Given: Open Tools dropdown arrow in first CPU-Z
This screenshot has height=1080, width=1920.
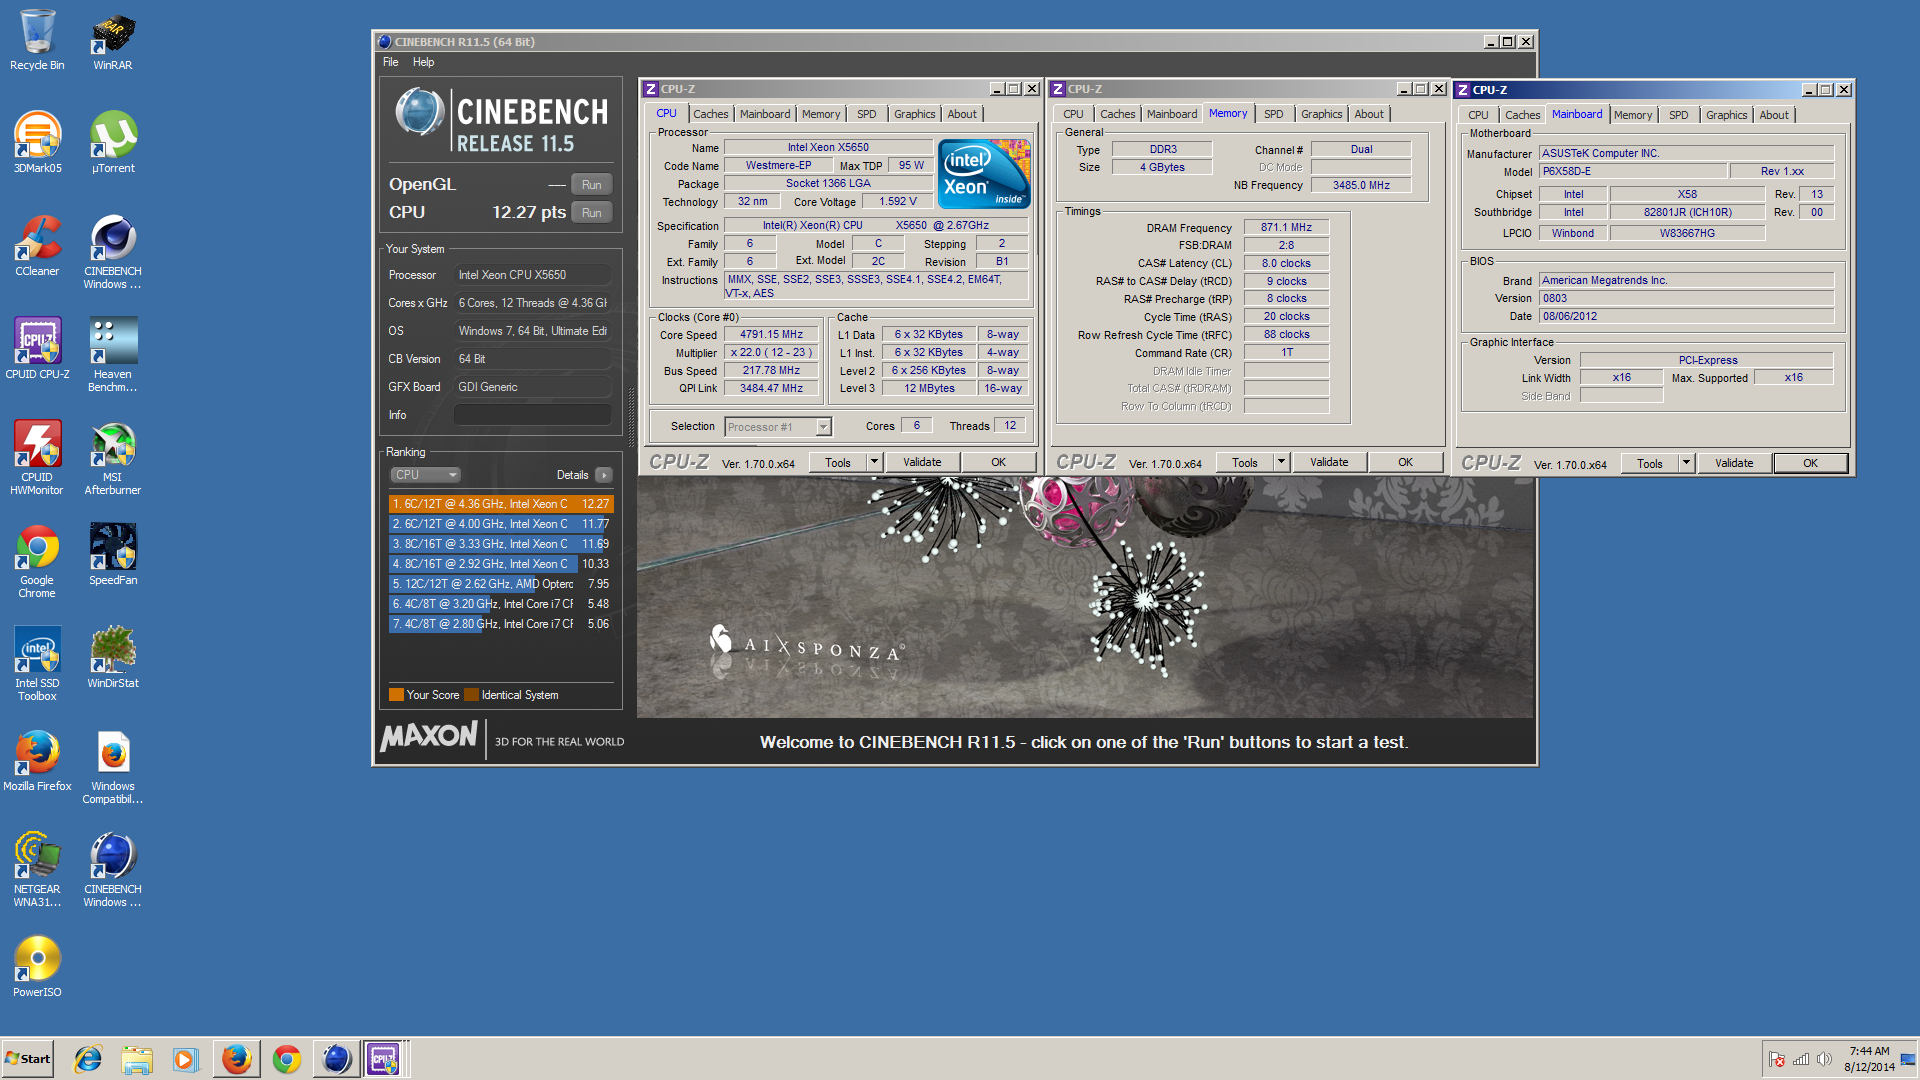Looking at the screenshot, I should (x=875, y=463).
